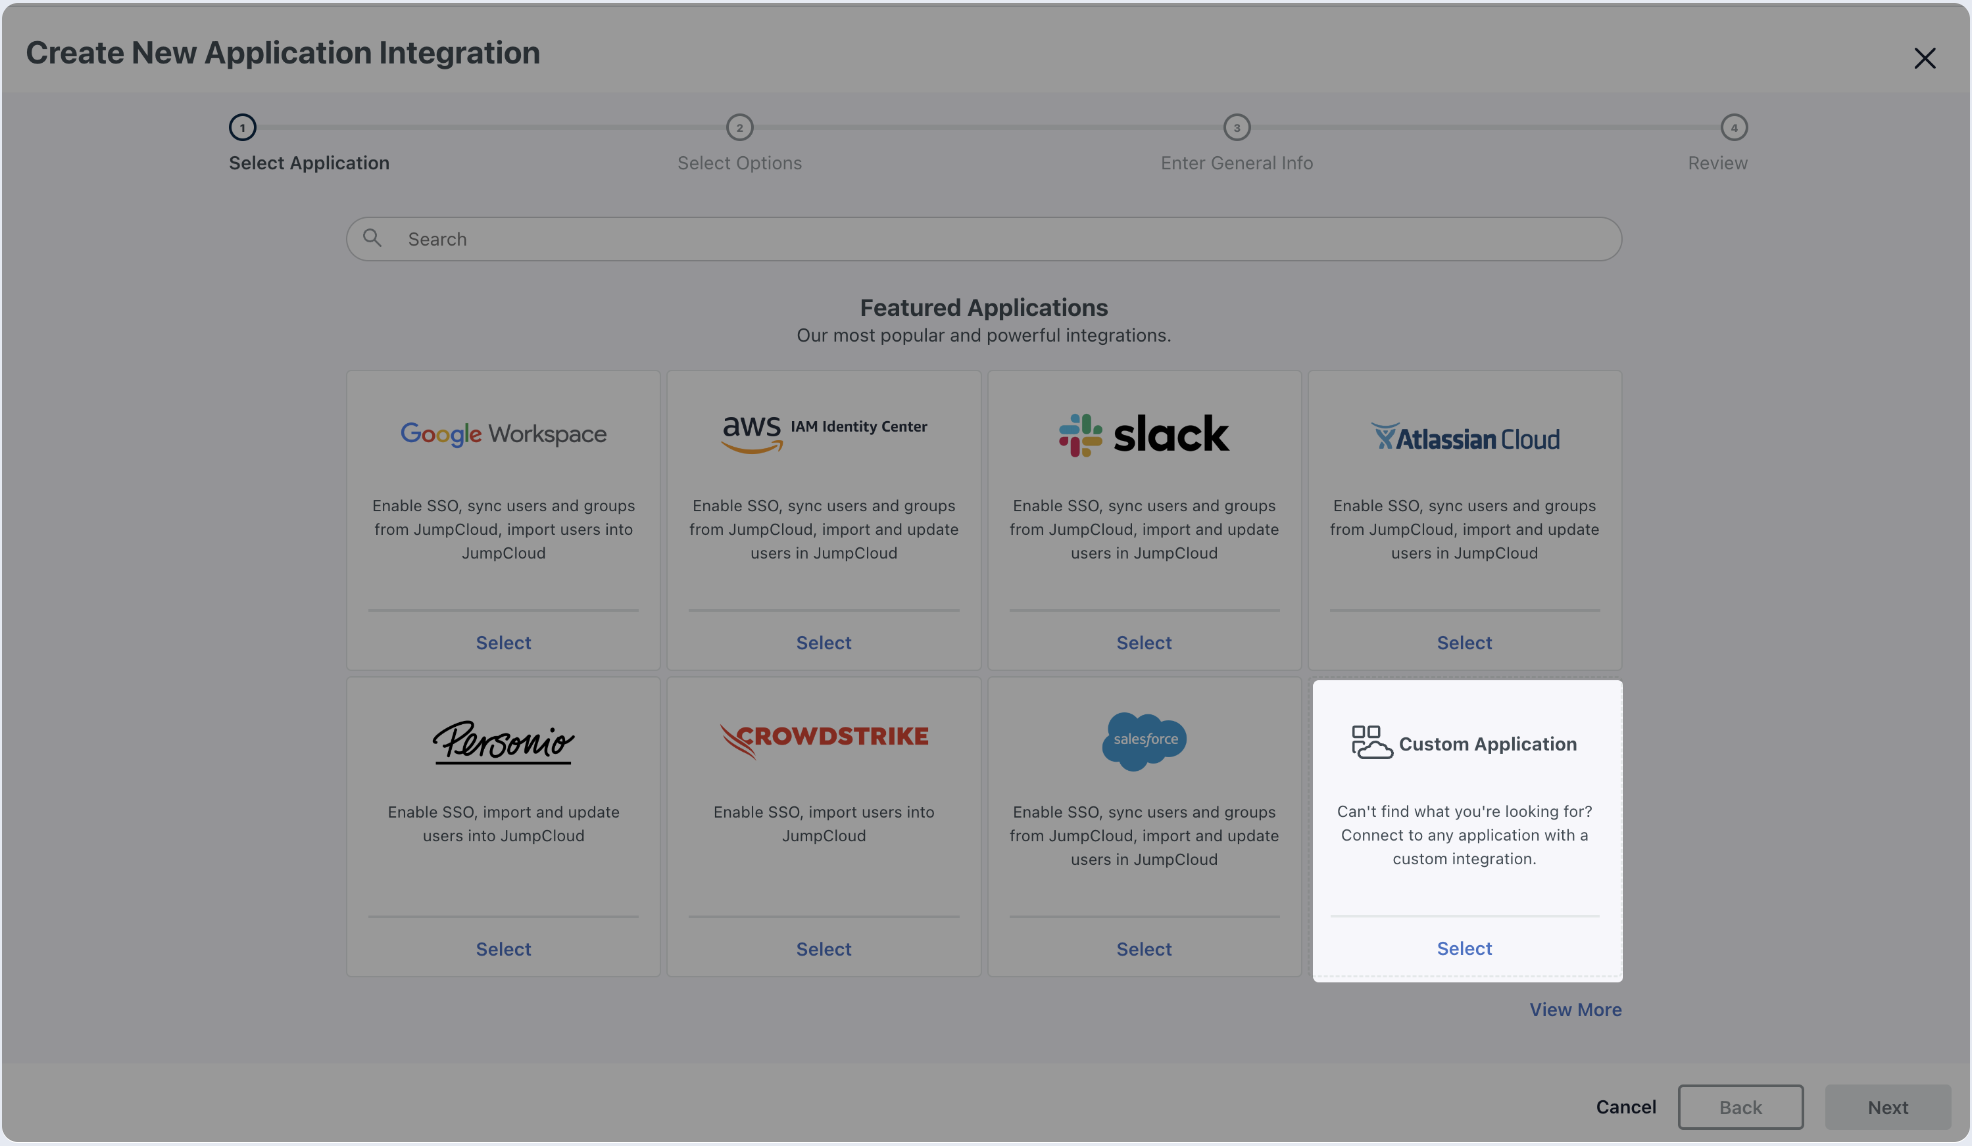Click the search magnifier icon
Image resolution: width=1972 pixels, height=1146 pixels.
click(372, 238)
